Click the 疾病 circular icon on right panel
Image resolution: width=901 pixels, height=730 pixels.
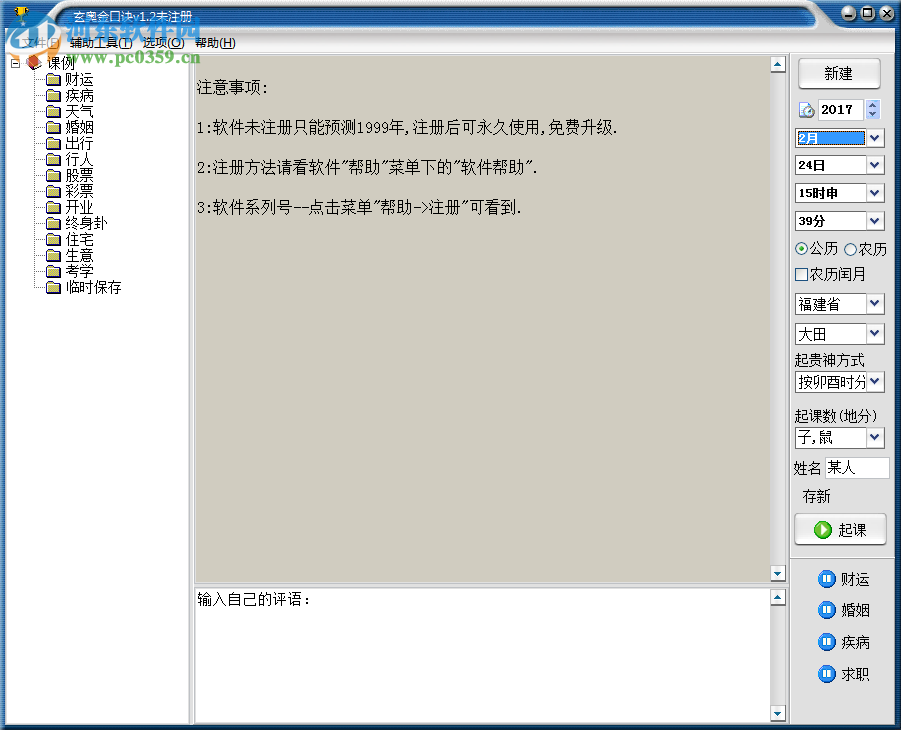click(x=827, y=642)
